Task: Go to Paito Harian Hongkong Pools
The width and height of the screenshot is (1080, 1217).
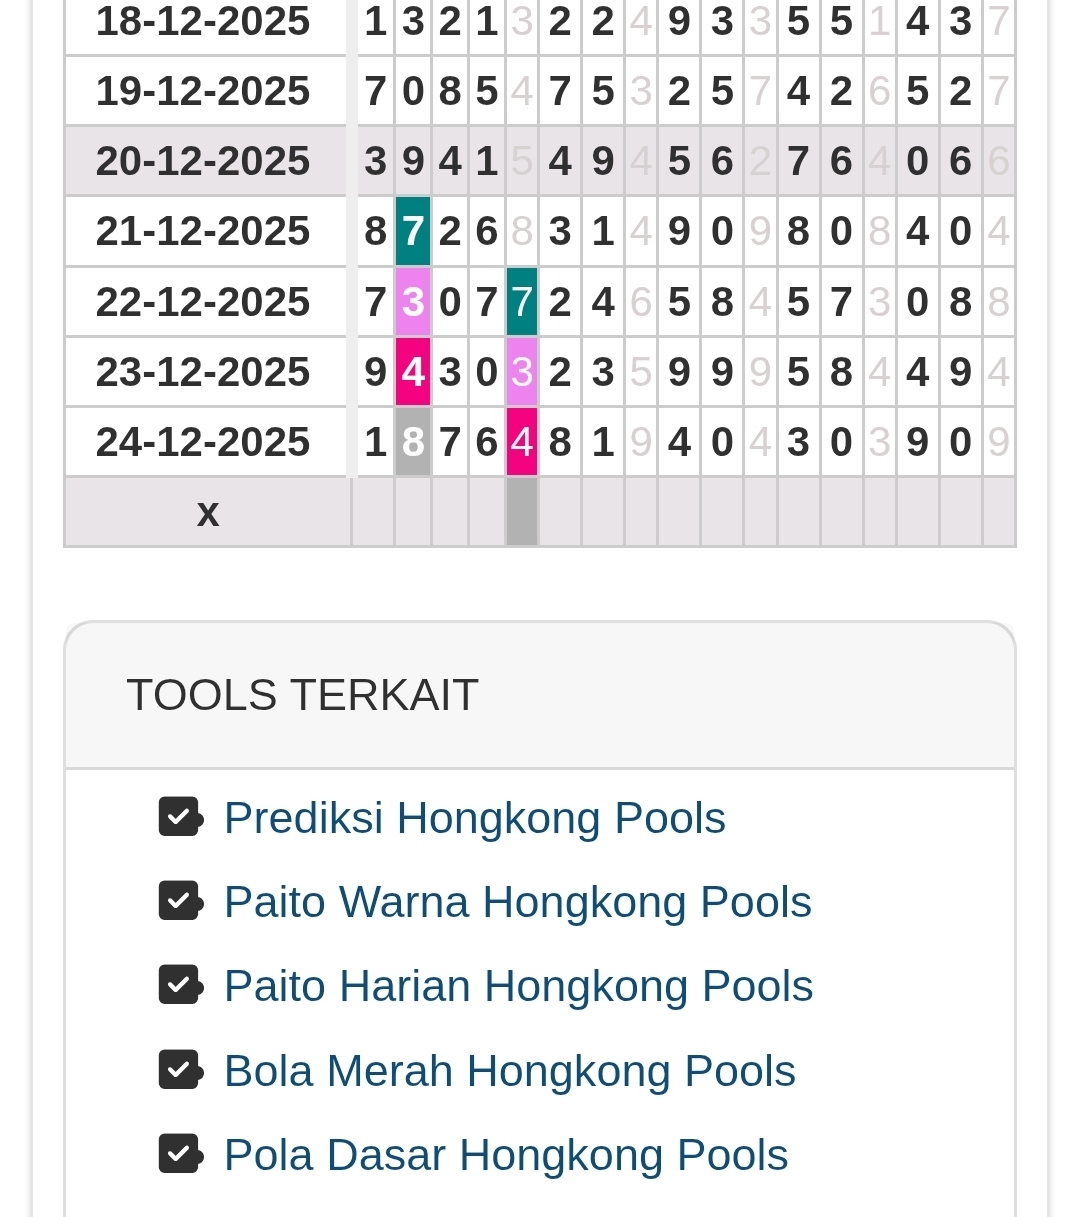Action: [518, 986]
